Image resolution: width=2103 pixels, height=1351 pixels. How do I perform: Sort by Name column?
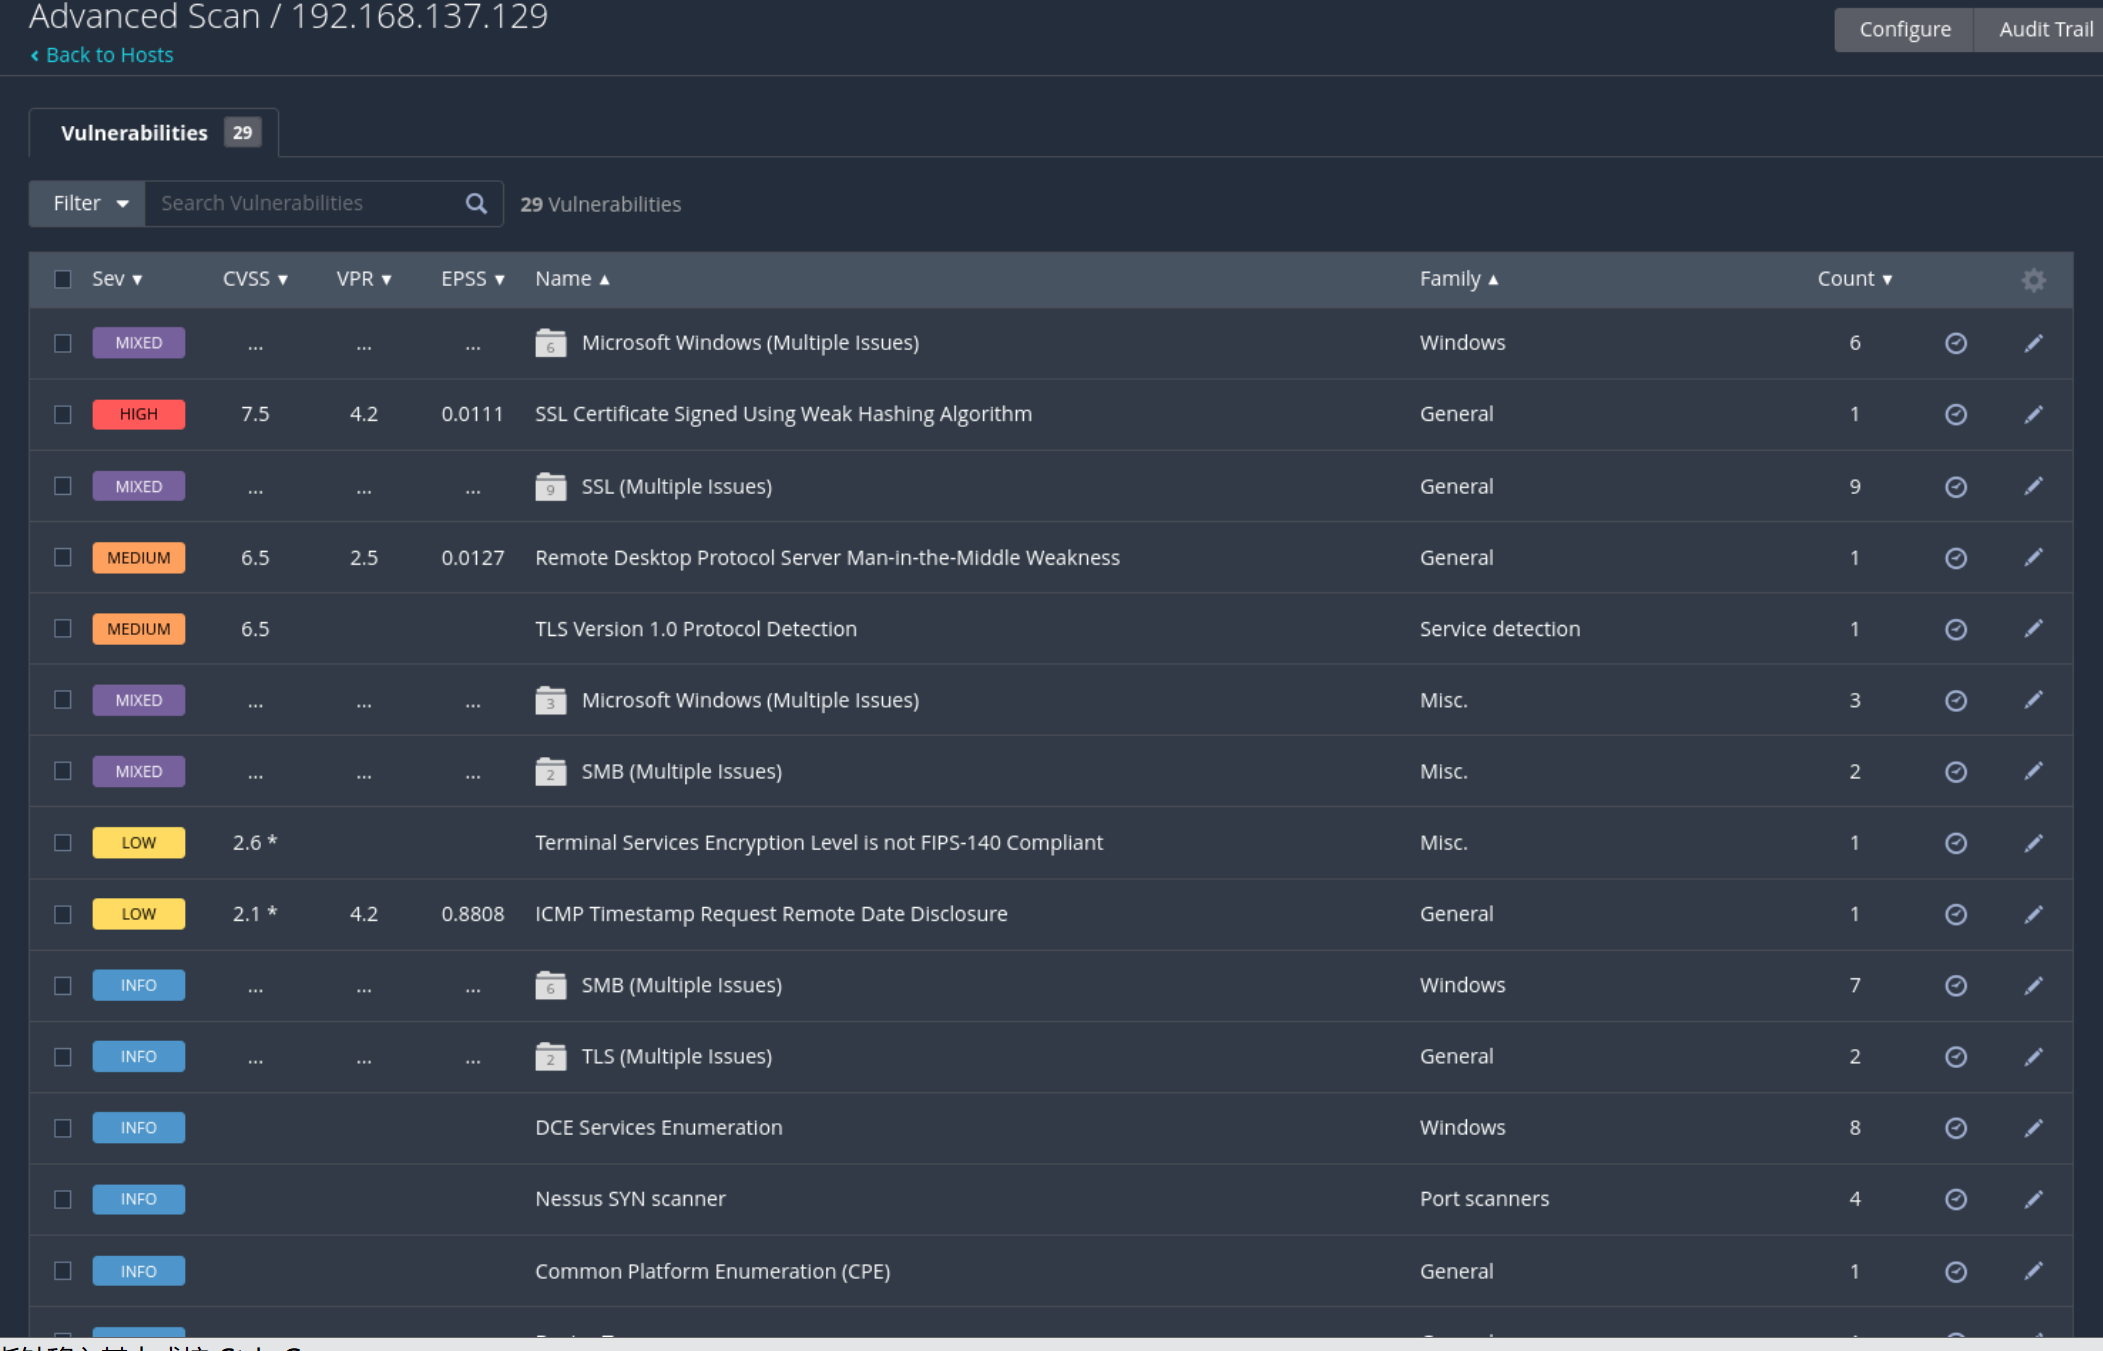(572, 279)
